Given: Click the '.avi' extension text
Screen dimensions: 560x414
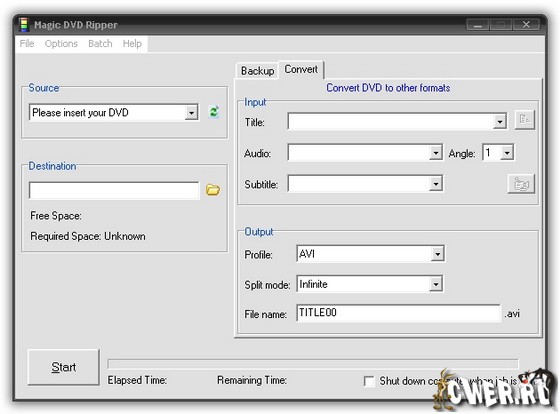Looking at the screenshot, I should click(x=512, y=314).
